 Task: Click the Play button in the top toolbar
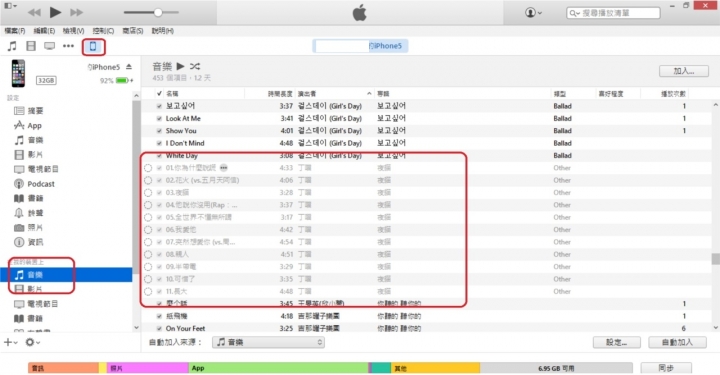55,12
